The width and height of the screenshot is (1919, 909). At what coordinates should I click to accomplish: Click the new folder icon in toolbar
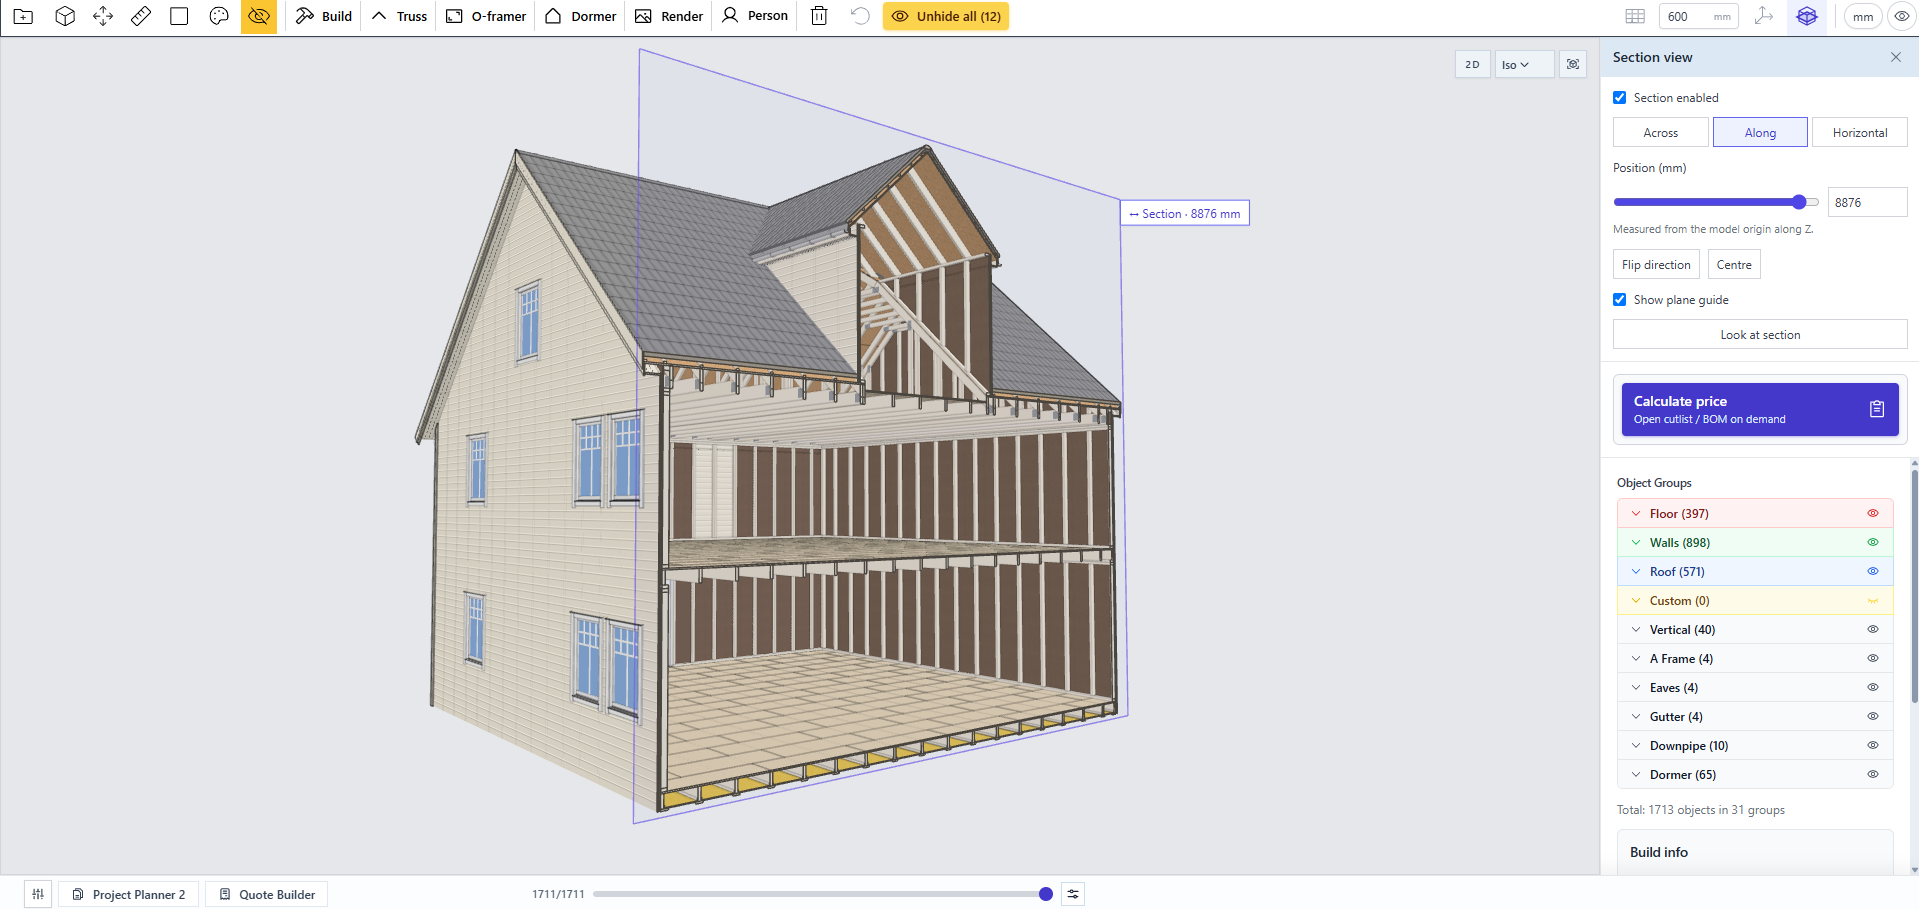23,16
